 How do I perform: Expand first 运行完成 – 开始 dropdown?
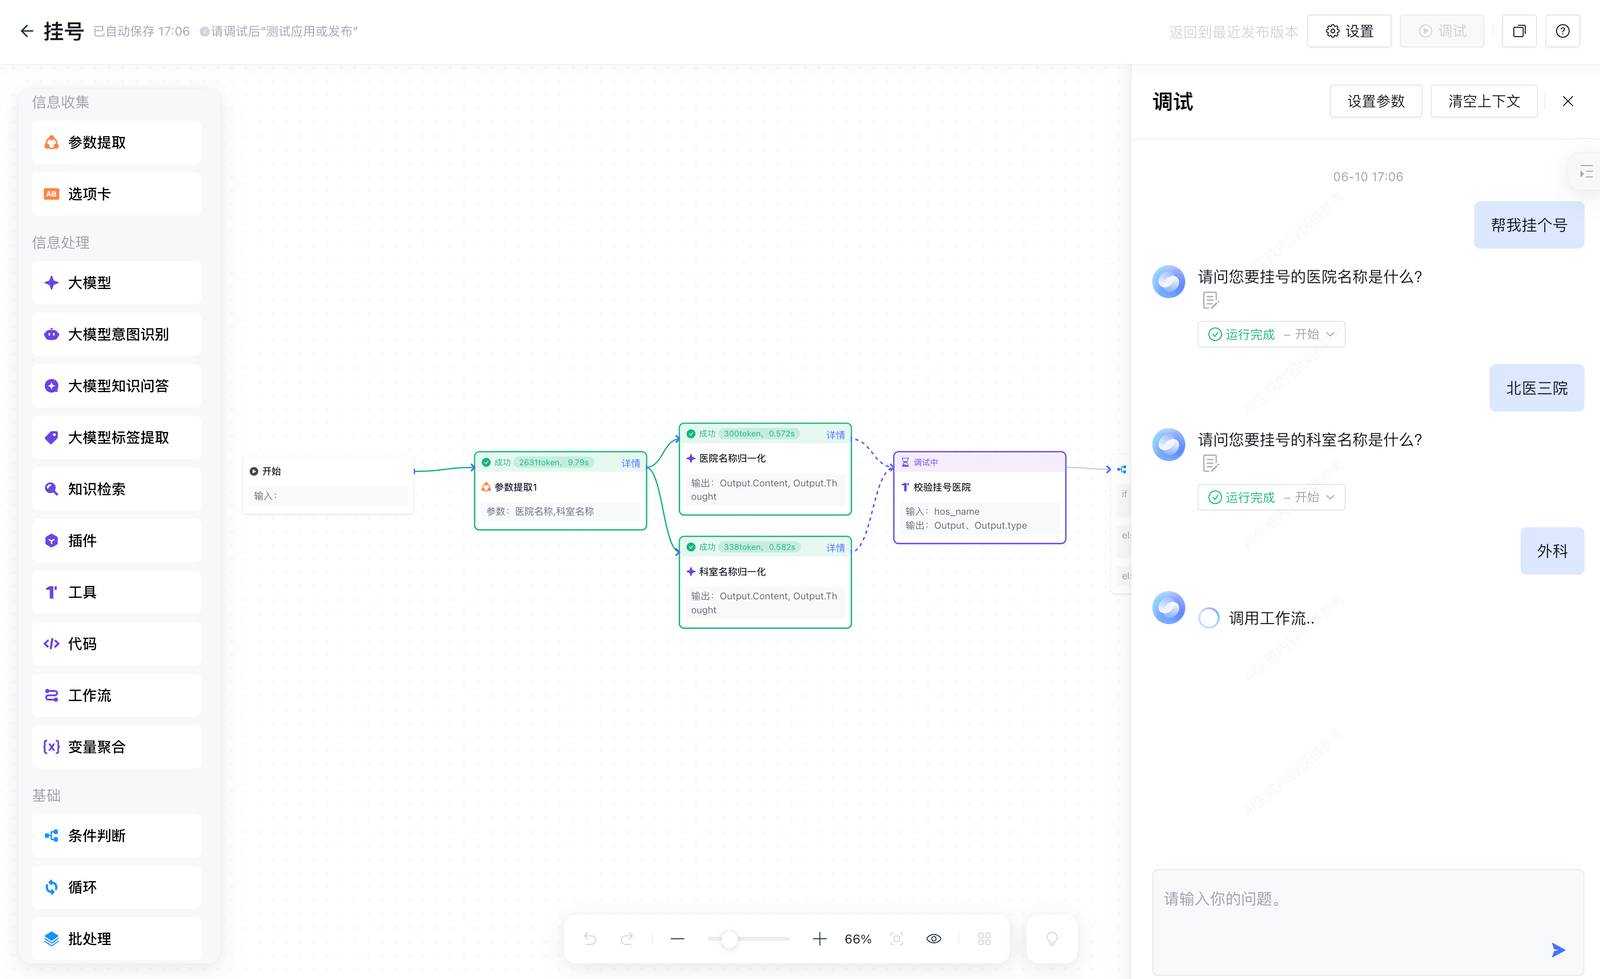(x=1271, y=334)
